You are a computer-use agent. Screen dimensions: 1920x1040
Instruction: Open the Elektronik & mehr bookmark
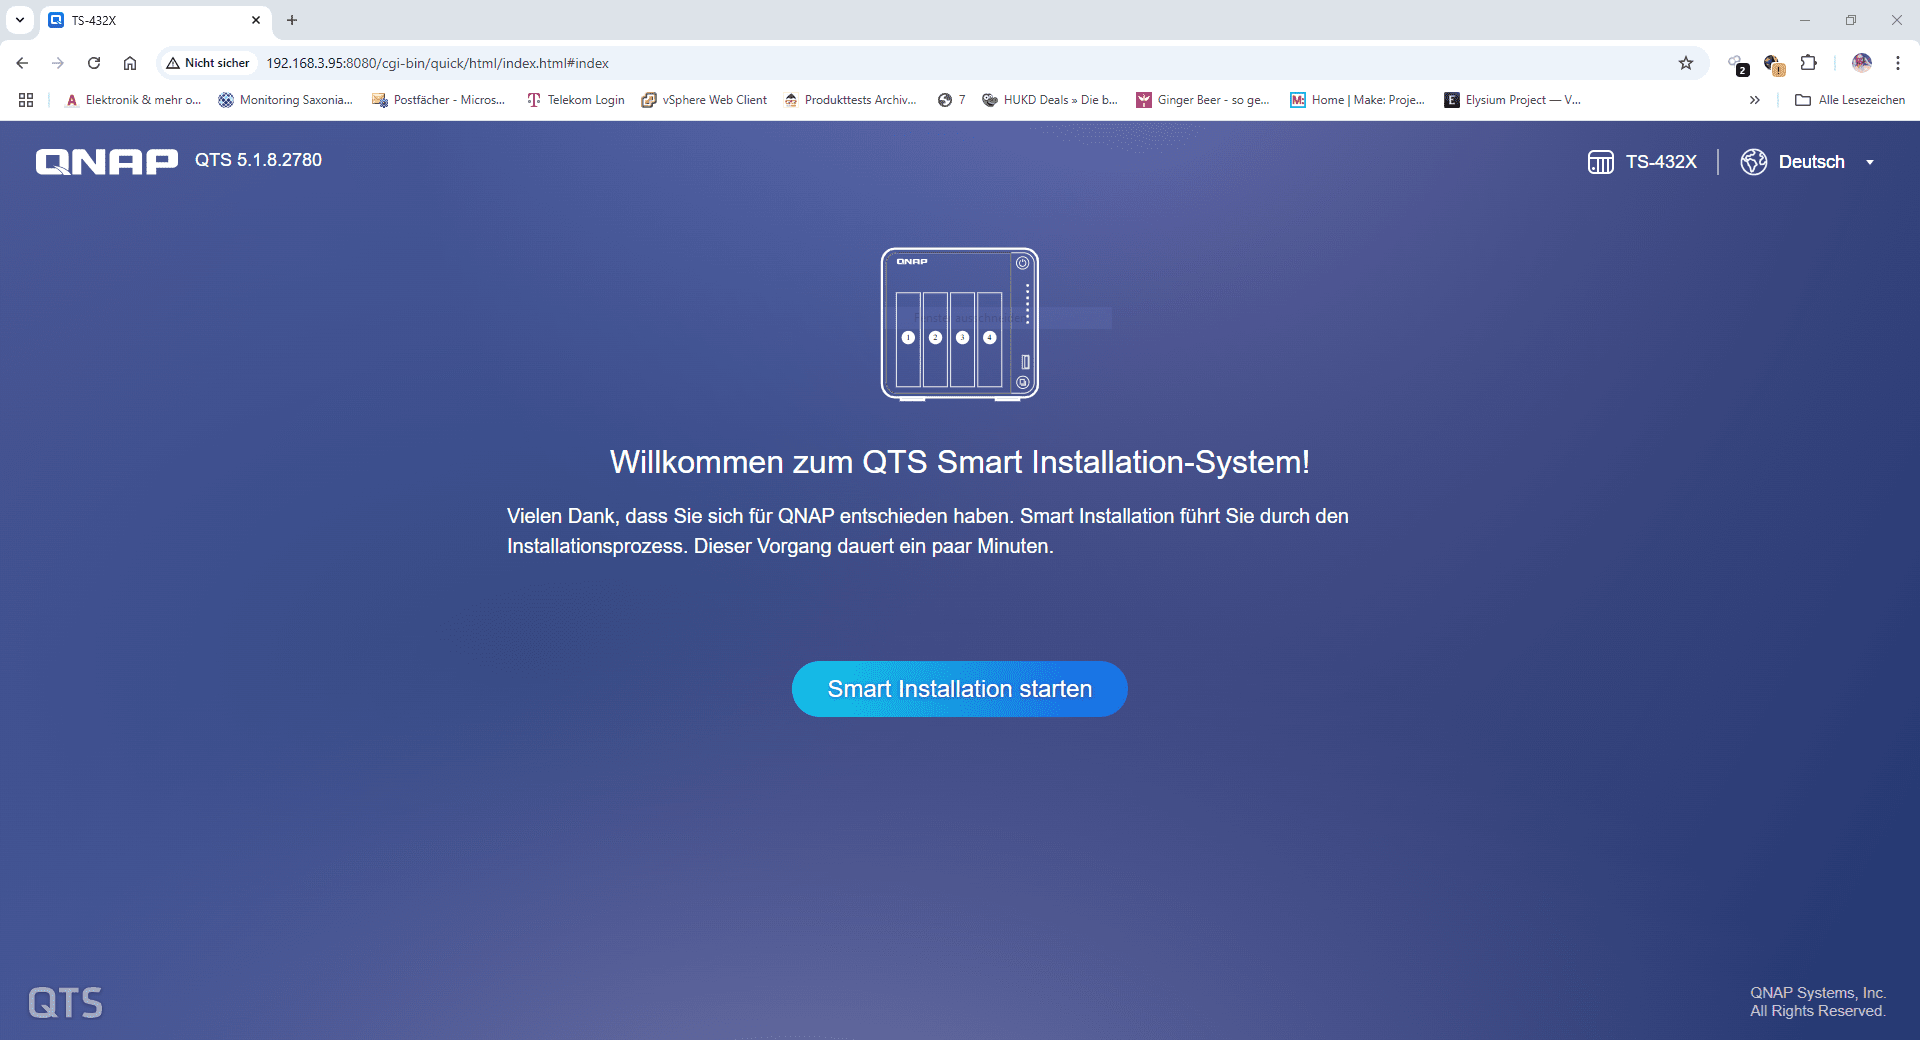133,100
